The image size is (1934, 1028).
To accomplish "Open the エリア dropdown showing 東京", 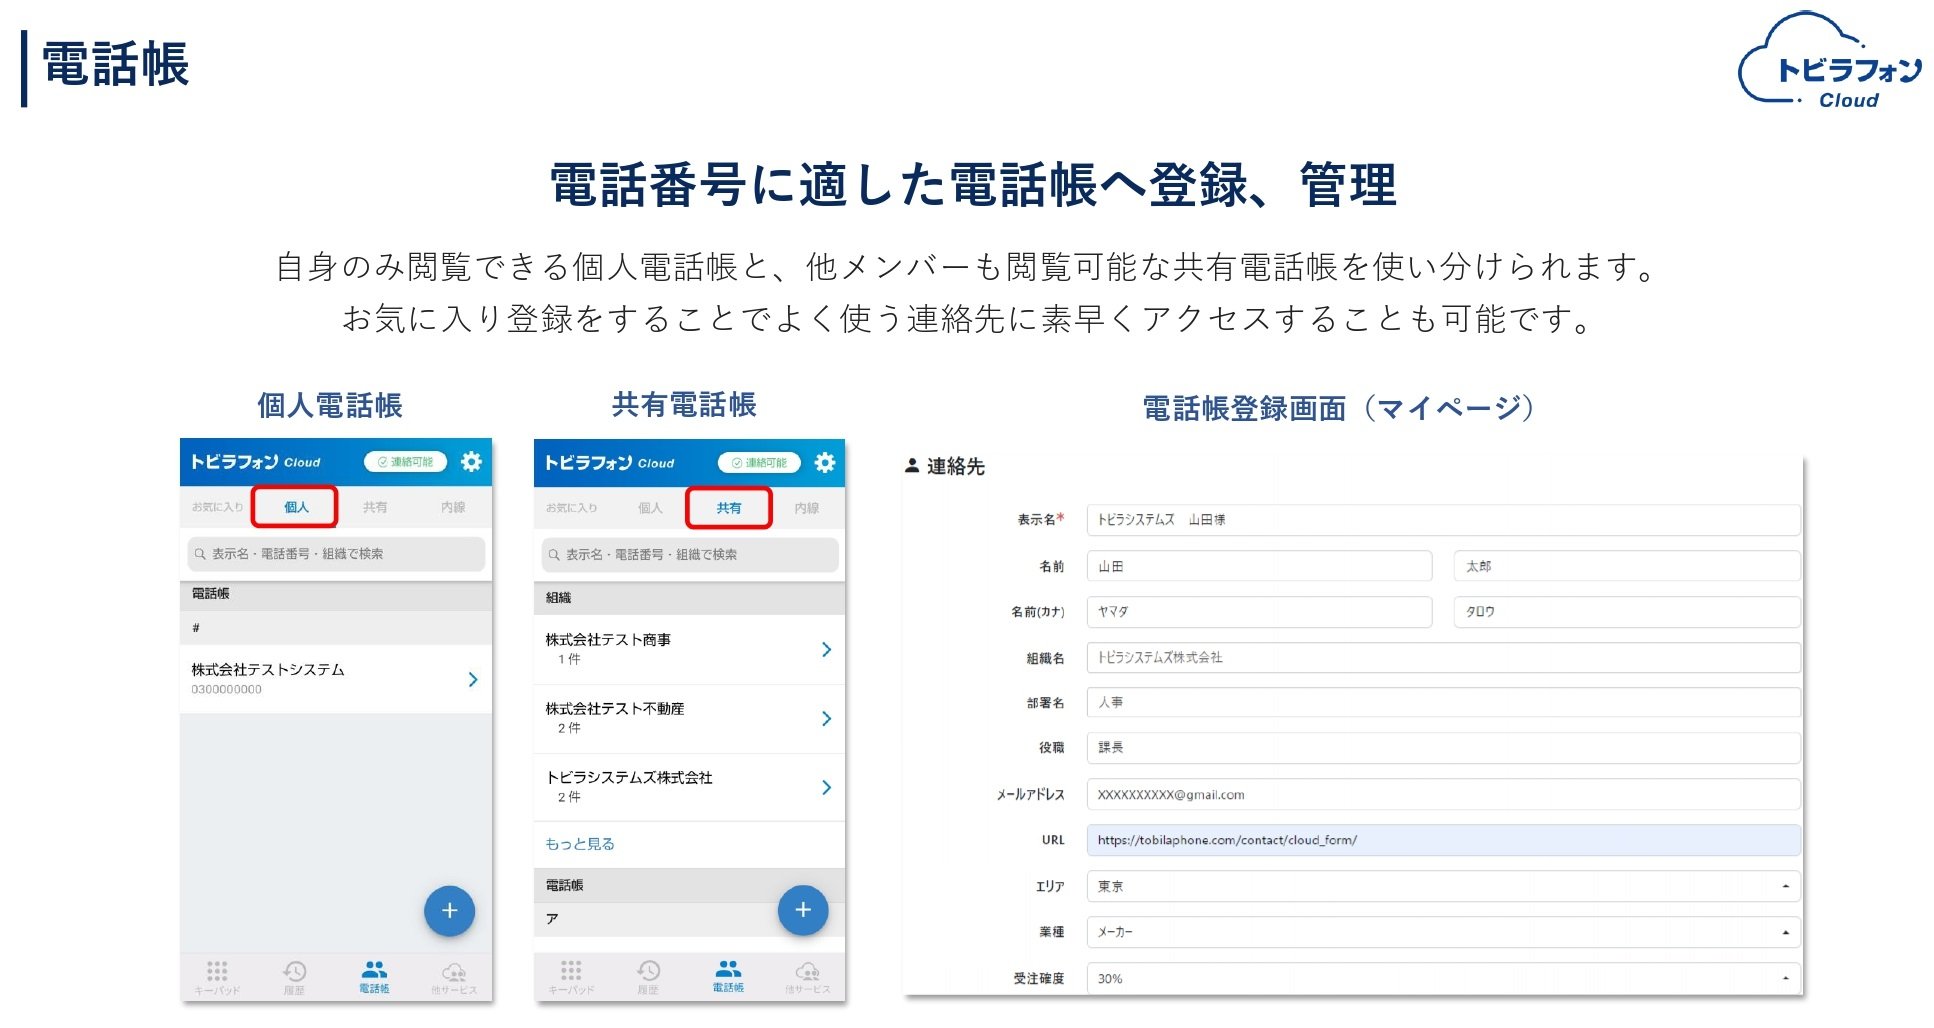I will pyautogui.click(x=1443, y=887).
